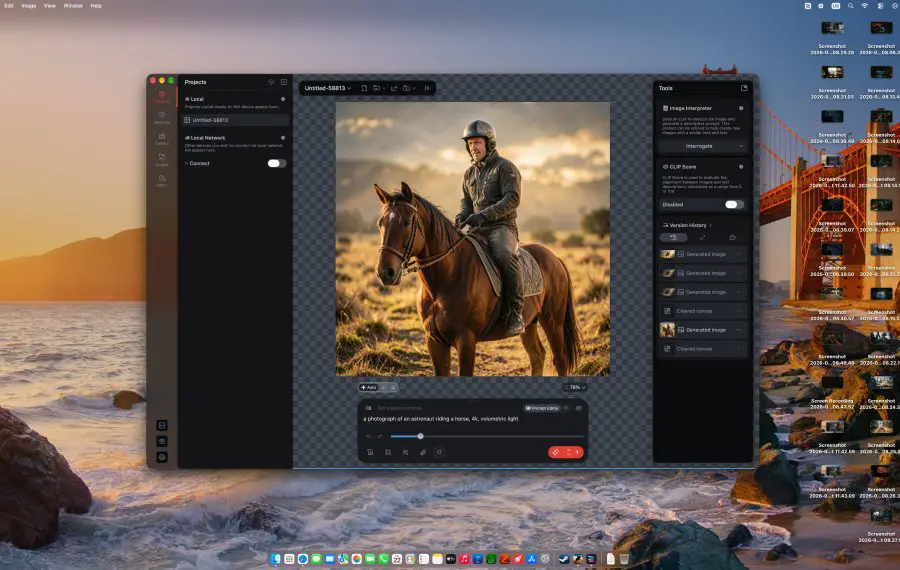This screenshot has width=900, height=570.
Task: Open the Window menu
Action: (73, 6)
